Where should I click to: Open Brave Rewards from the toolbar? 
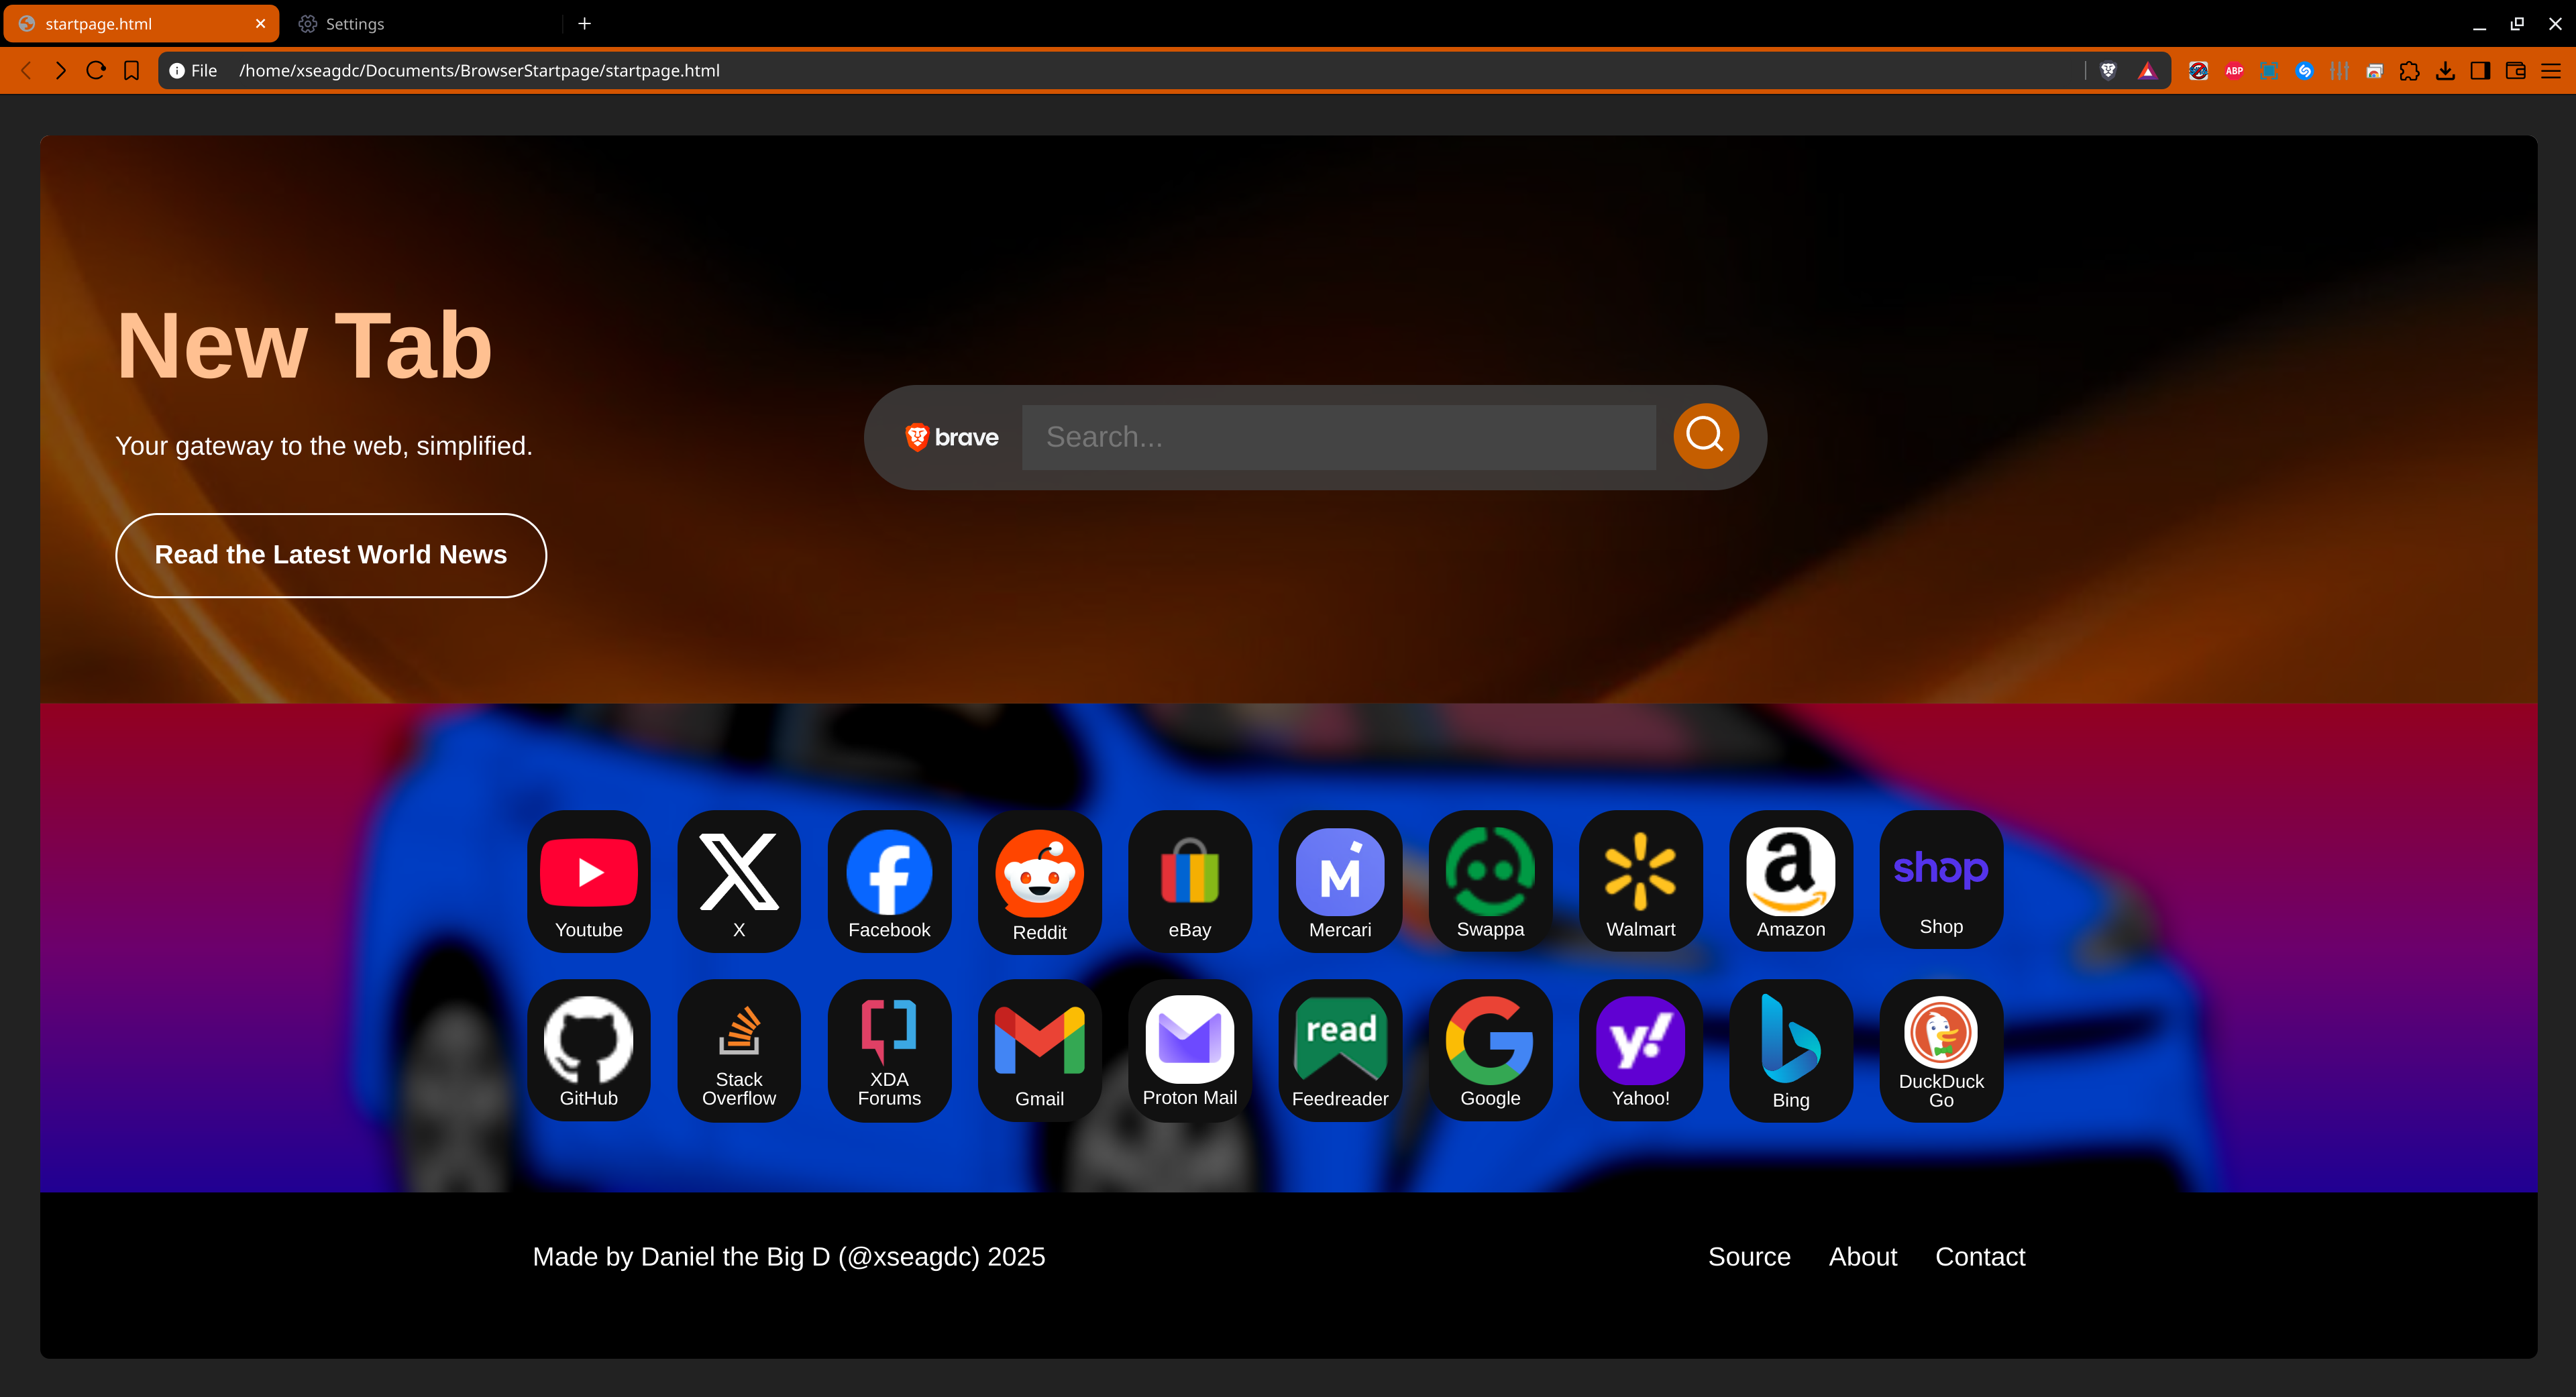(2148, 70)
